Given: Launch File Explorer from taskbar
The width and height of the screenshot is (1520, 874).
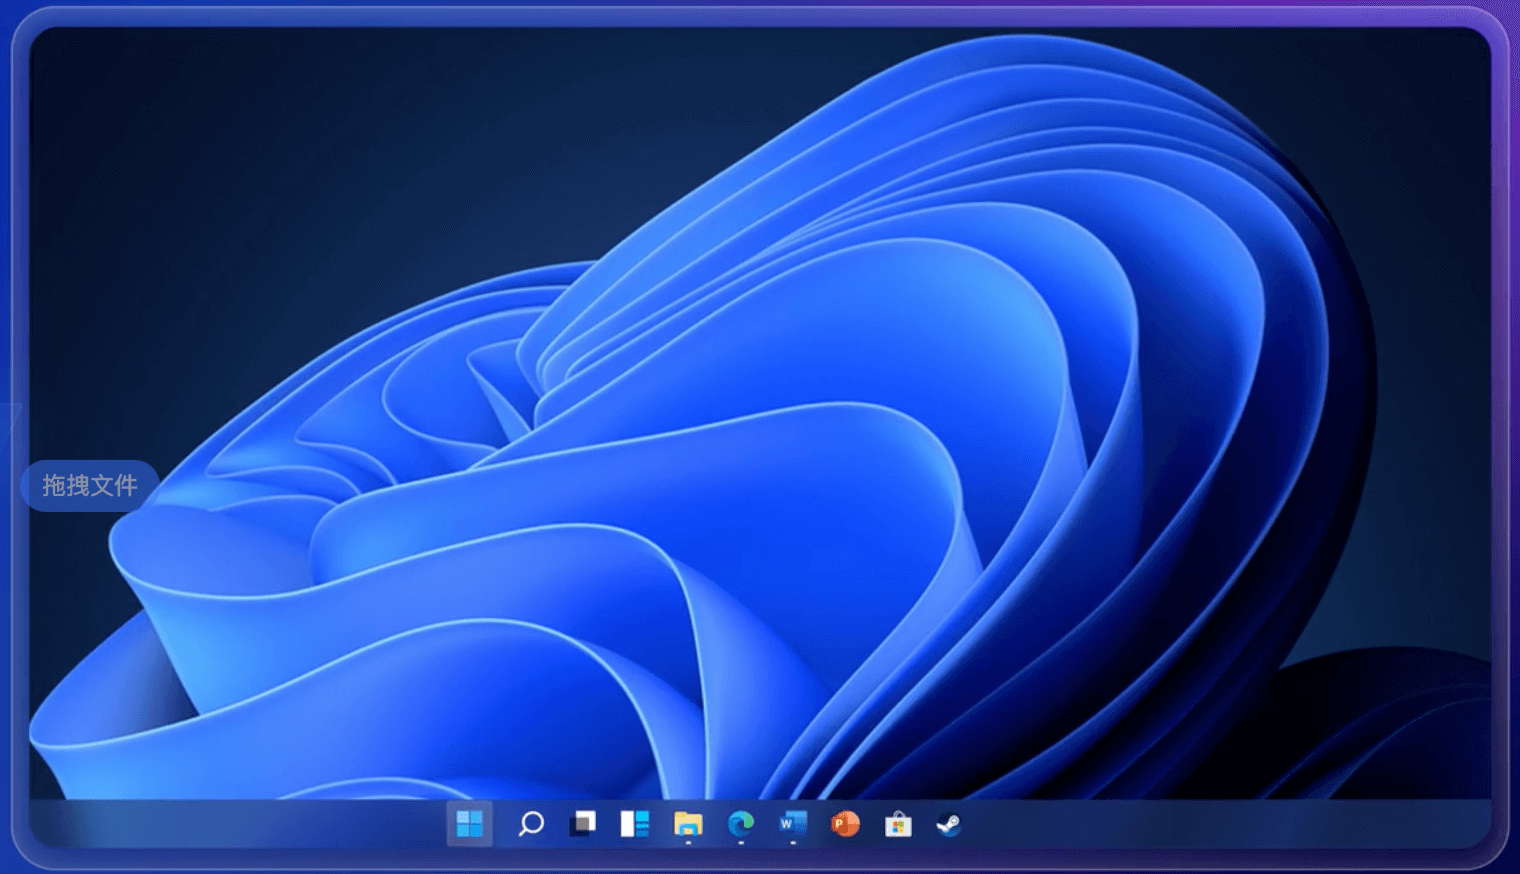Looking at the screenshot, I should [688, 824].
